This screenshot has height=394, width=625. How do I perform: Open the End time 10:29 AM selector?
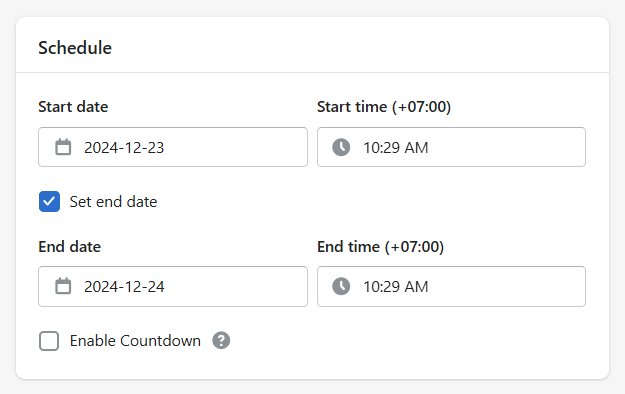451,286
